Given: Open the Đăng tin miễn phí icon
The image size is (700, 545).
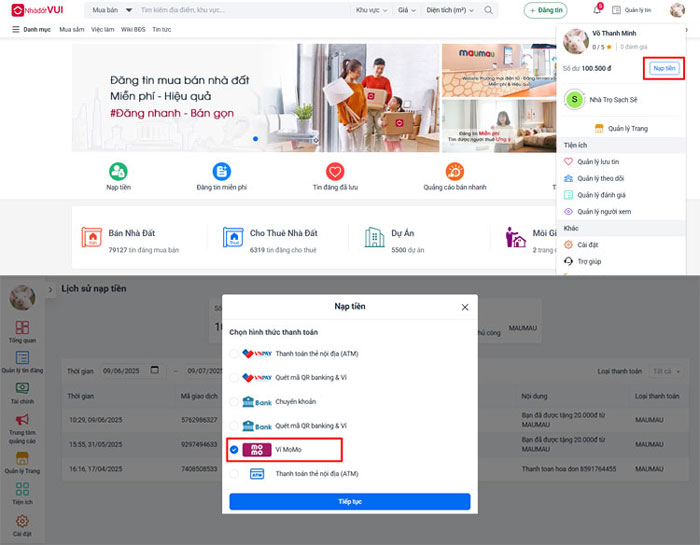Looking at the screenshot, I should (x=221, y=171).
